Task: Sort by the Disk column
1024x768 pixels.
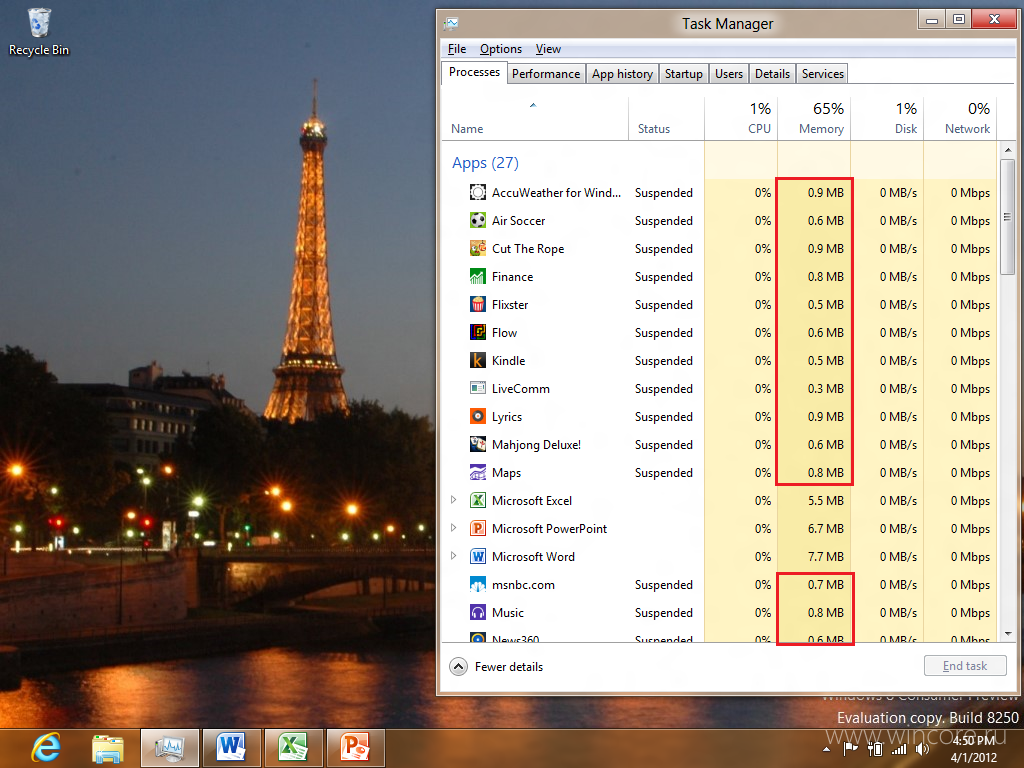Action: (888, 119)
